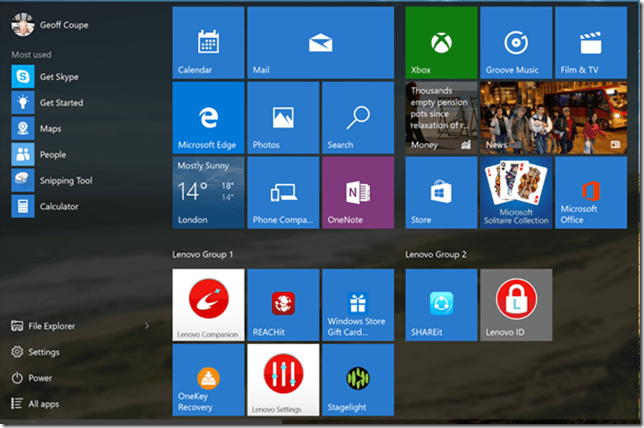Launch the Store tile
The image size is (644, 428).
[x=441, y=192]
